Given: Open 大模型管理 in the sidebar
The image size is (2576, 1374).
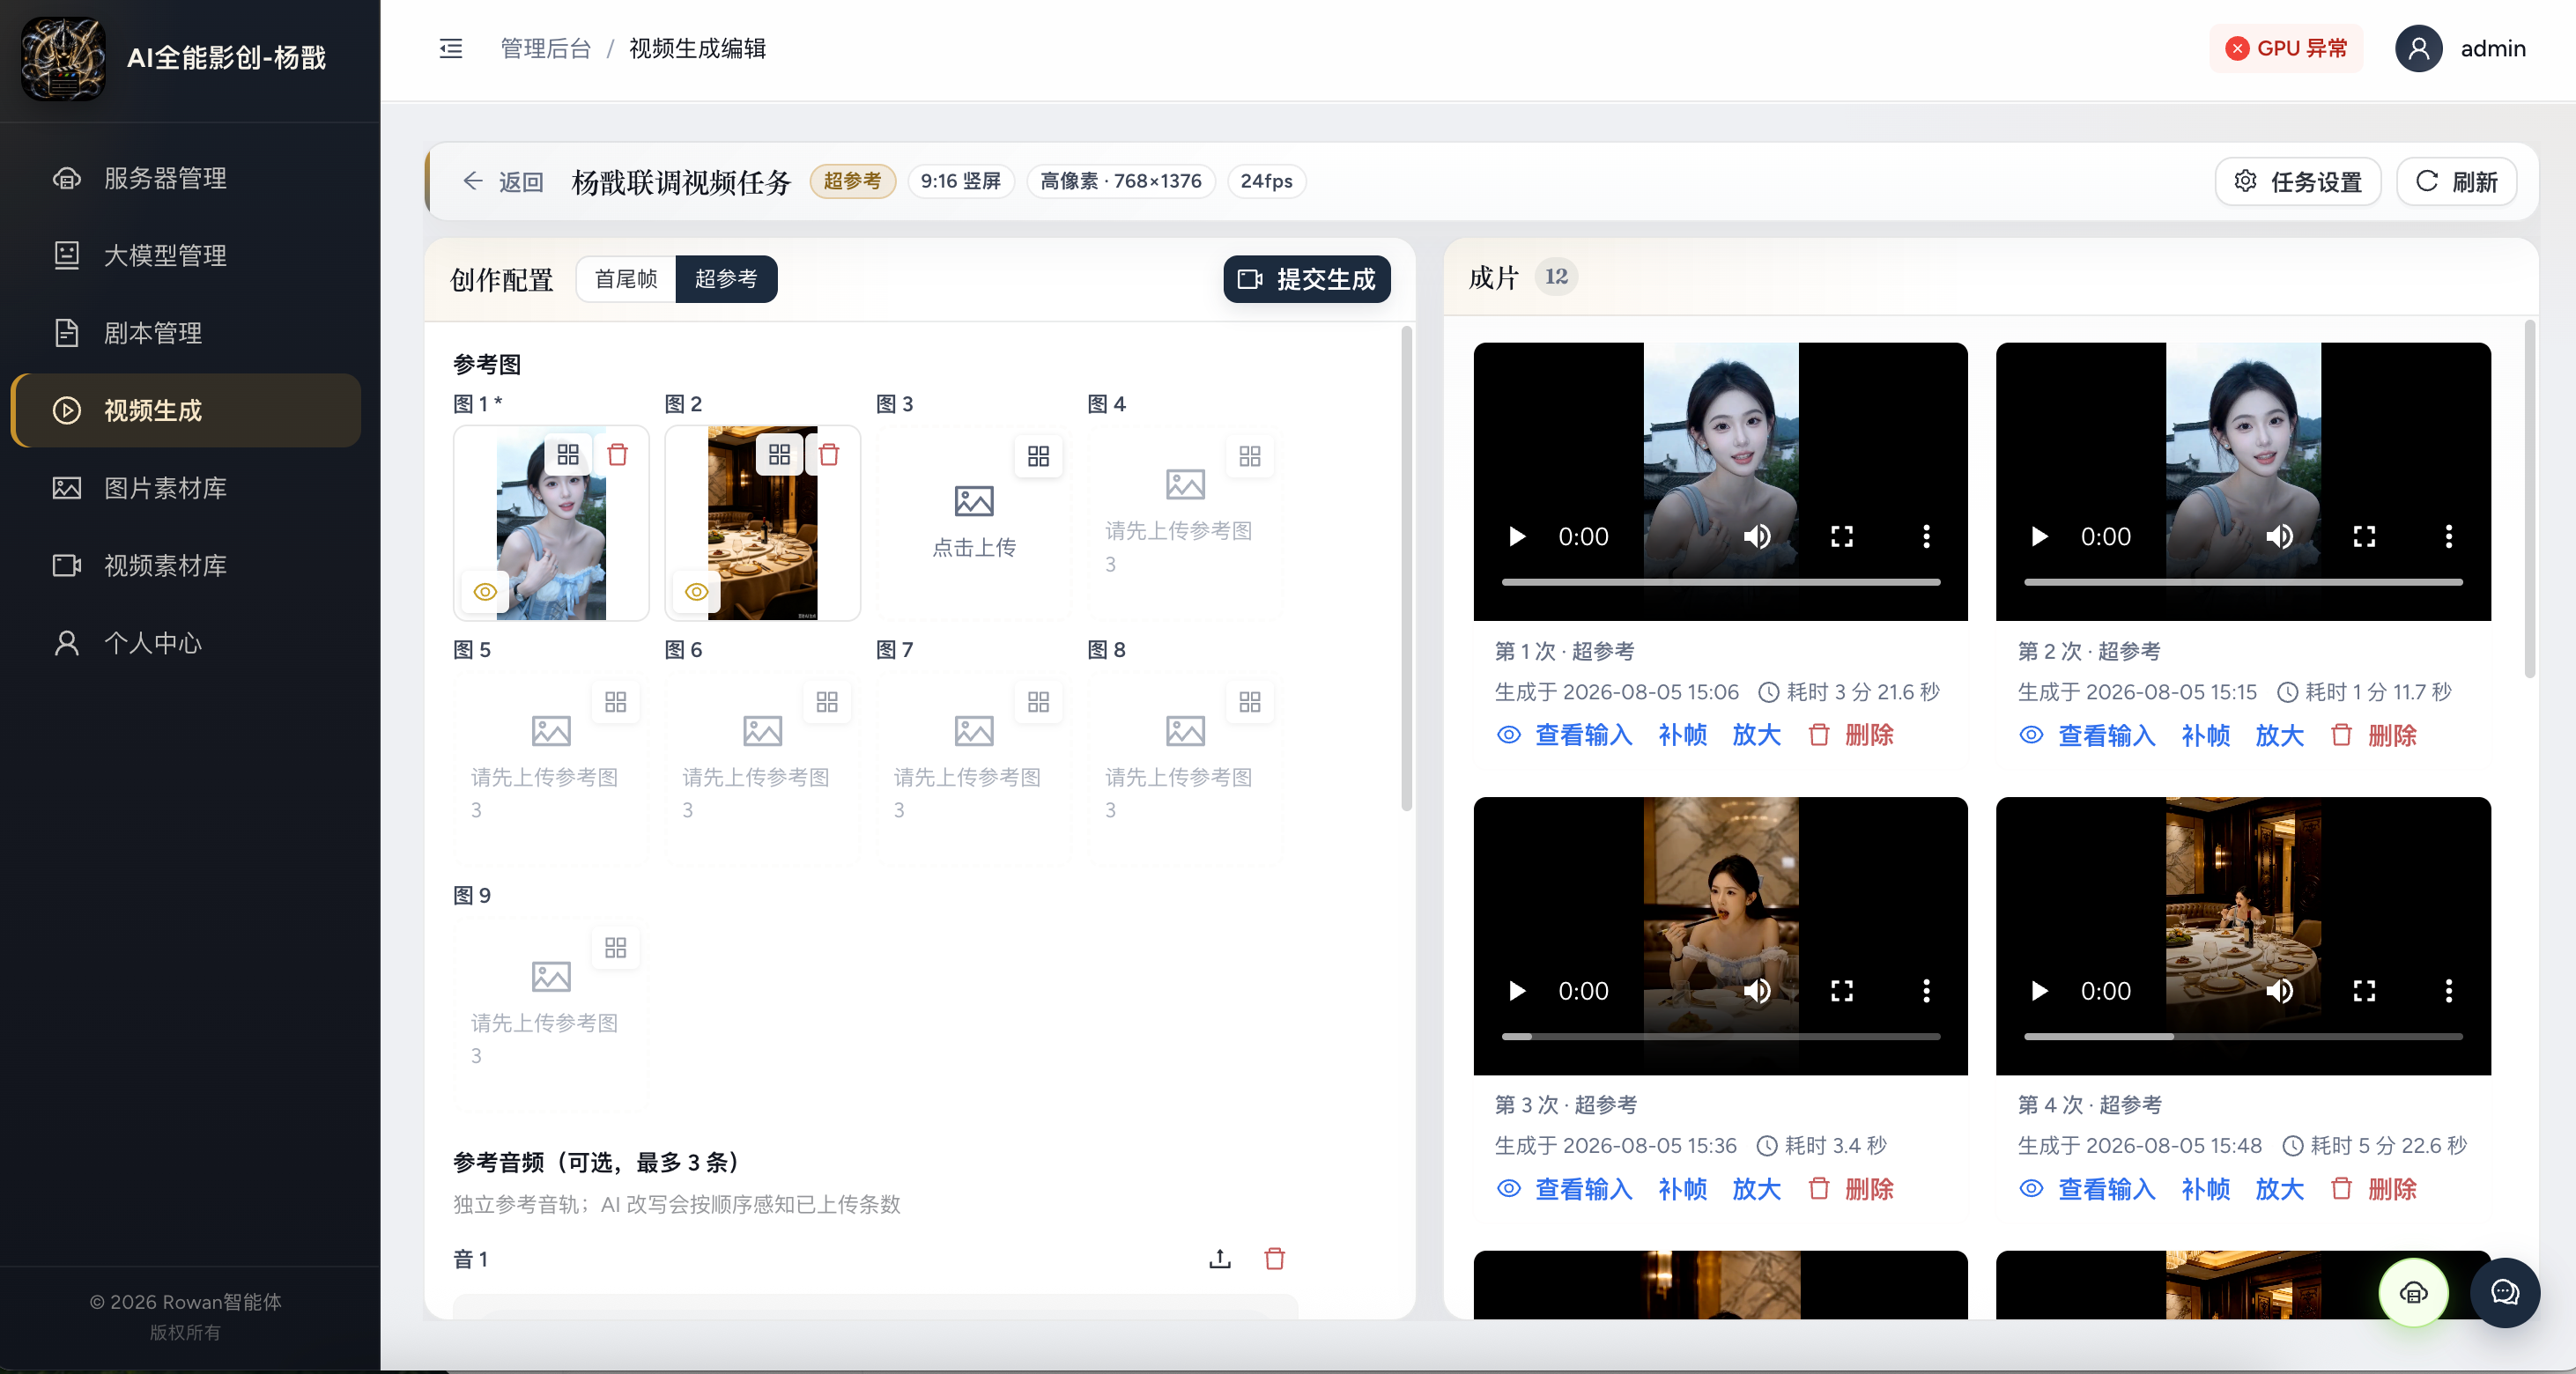Looking at the screenshot, I should pos(186,255).
